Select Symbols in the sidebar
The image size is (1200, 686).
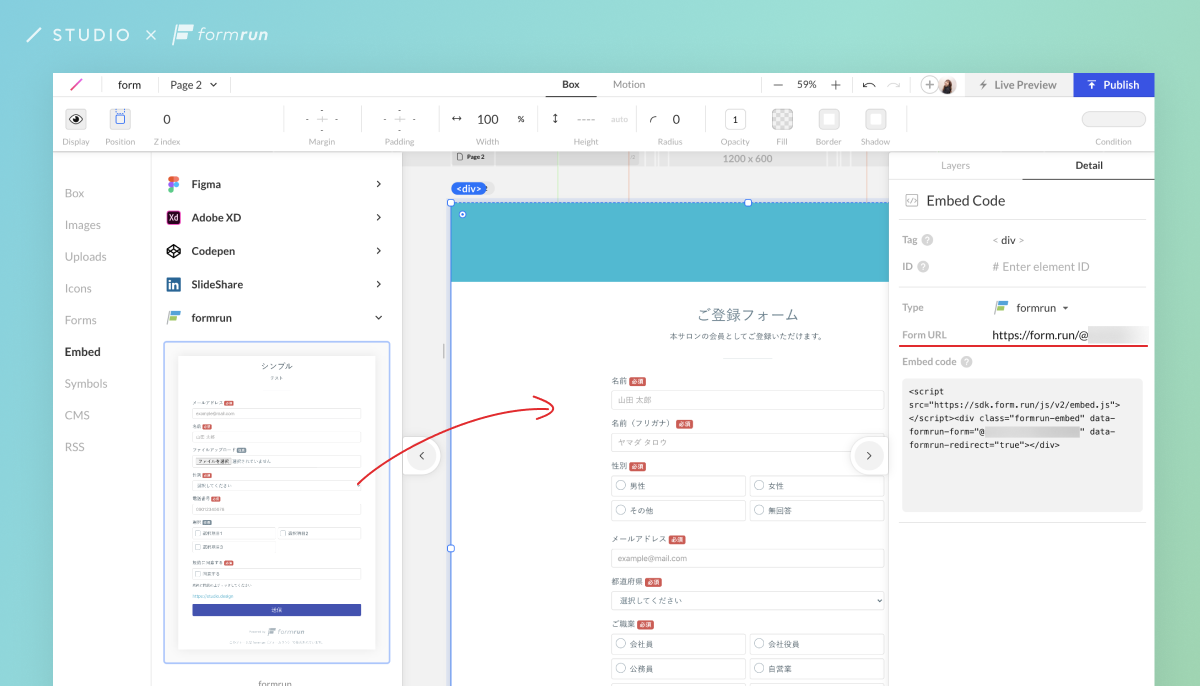point(86,384)
